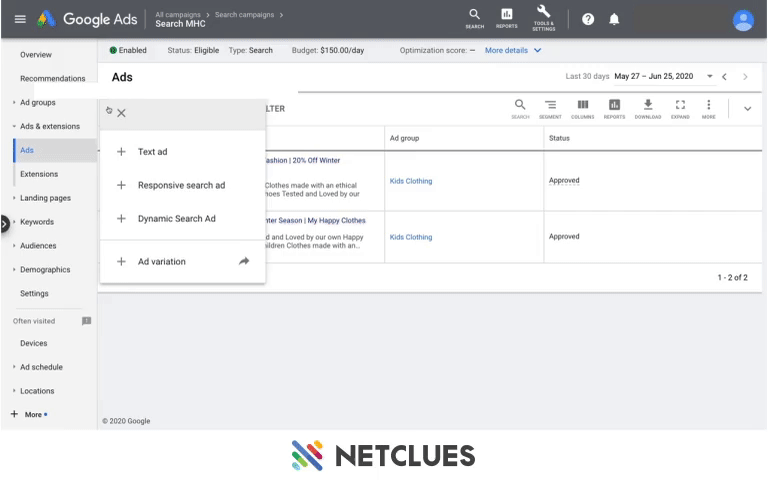Collapse the toolbar chevron at far right

tap(747, 109)
